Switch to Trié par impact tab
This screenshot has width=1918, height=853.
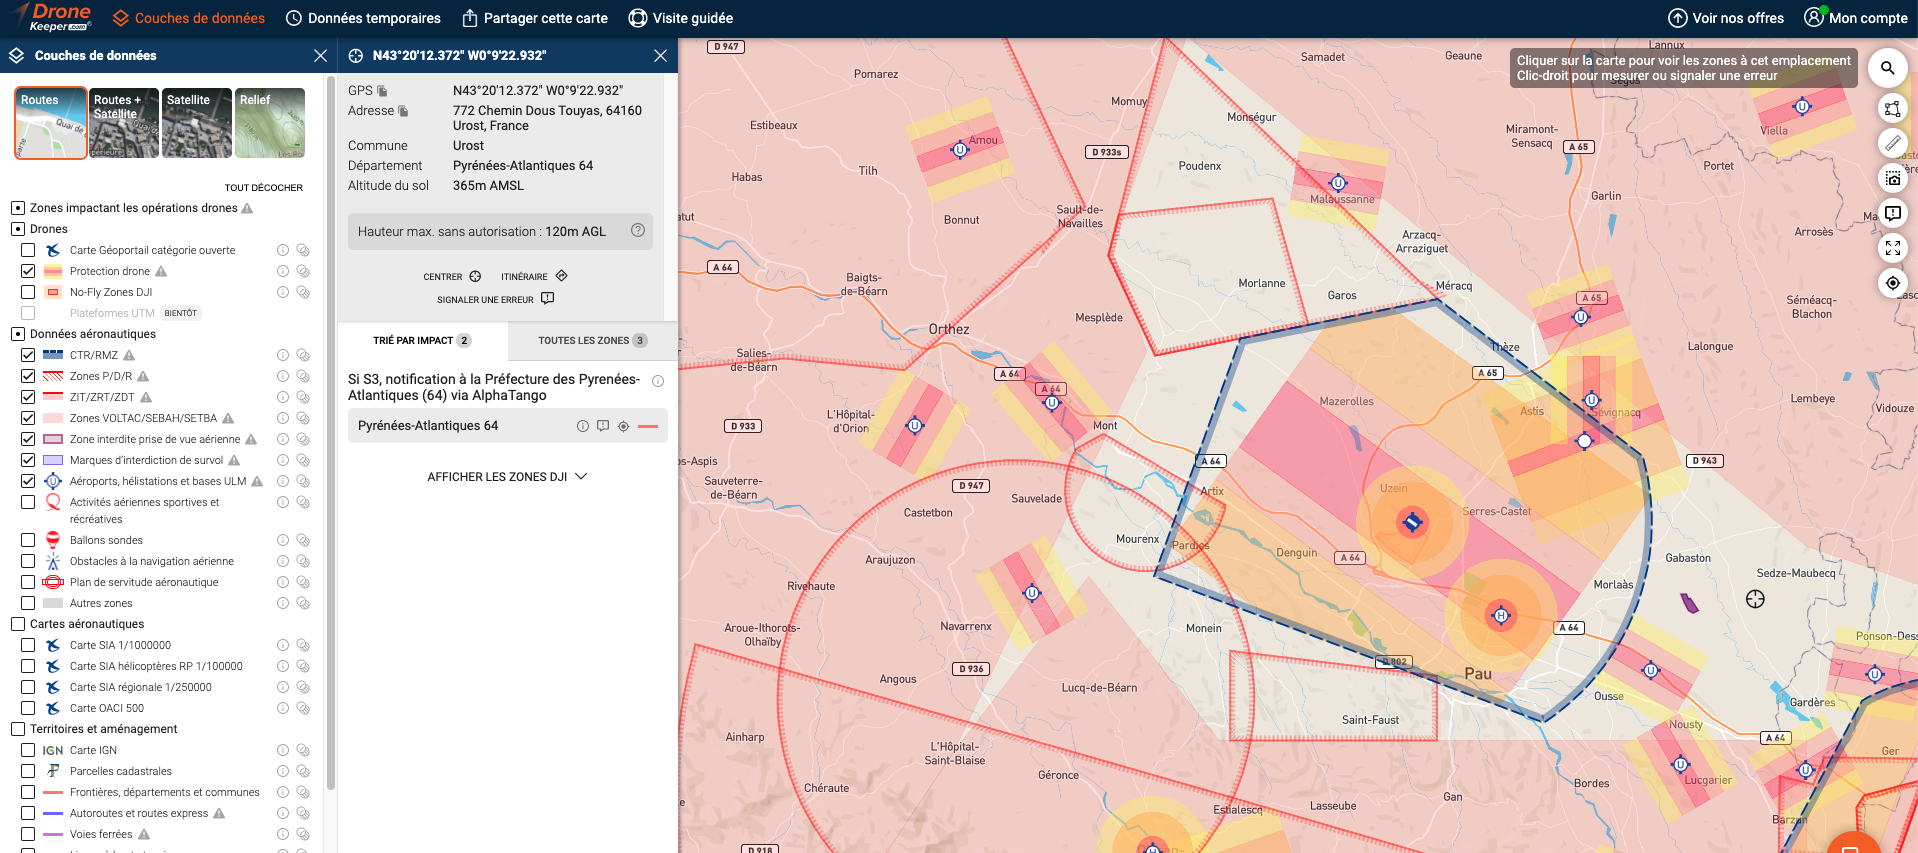click(x=422, y=341)
